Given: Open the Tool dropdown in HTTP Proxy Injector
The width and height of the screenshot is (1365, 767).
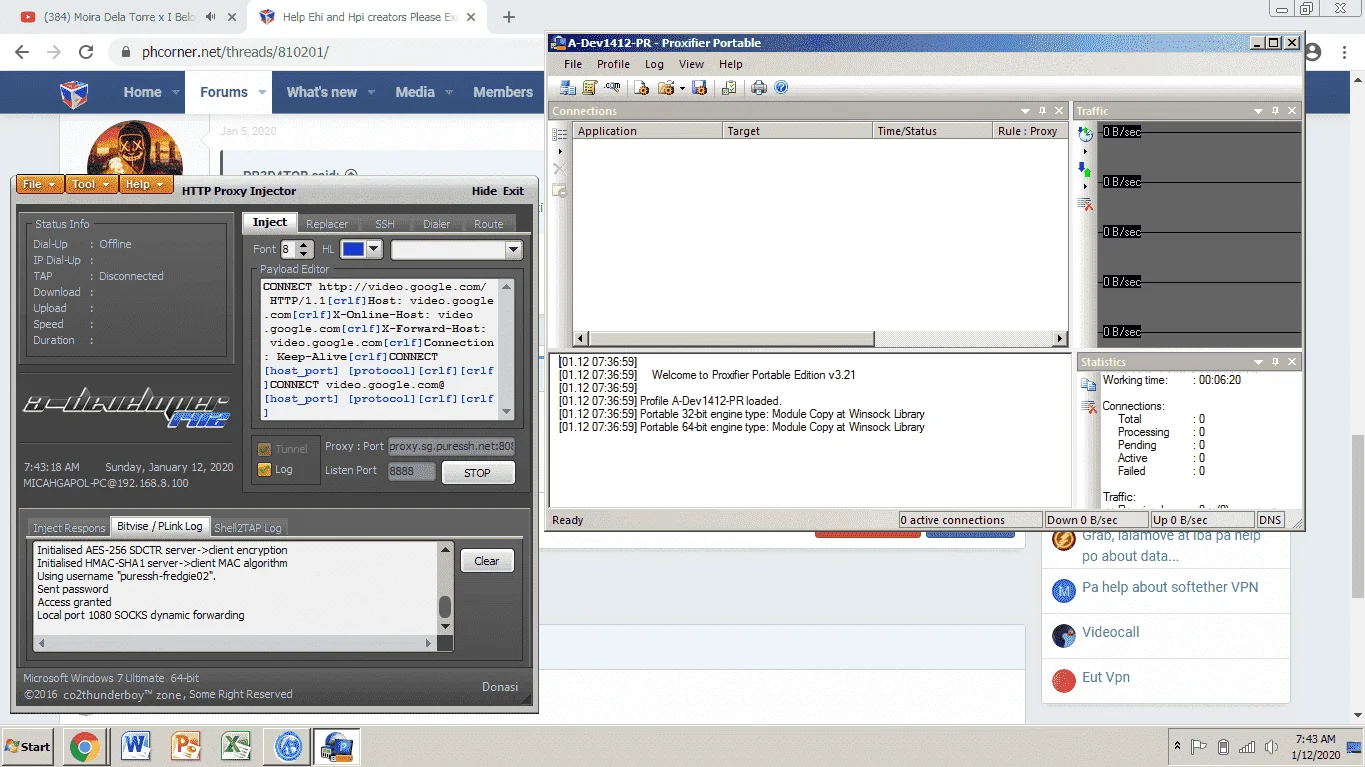Looking at the screenshot, I should point(92,184).
